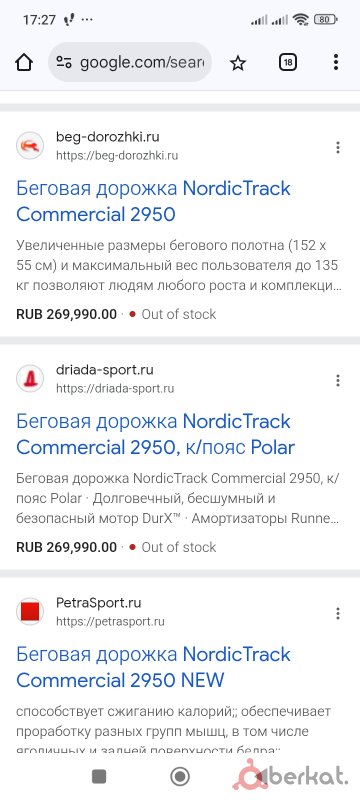The image size is (360, 800).
Task: Tap the beg-dorozhki.ru site favicon
Action: (30, 146)
